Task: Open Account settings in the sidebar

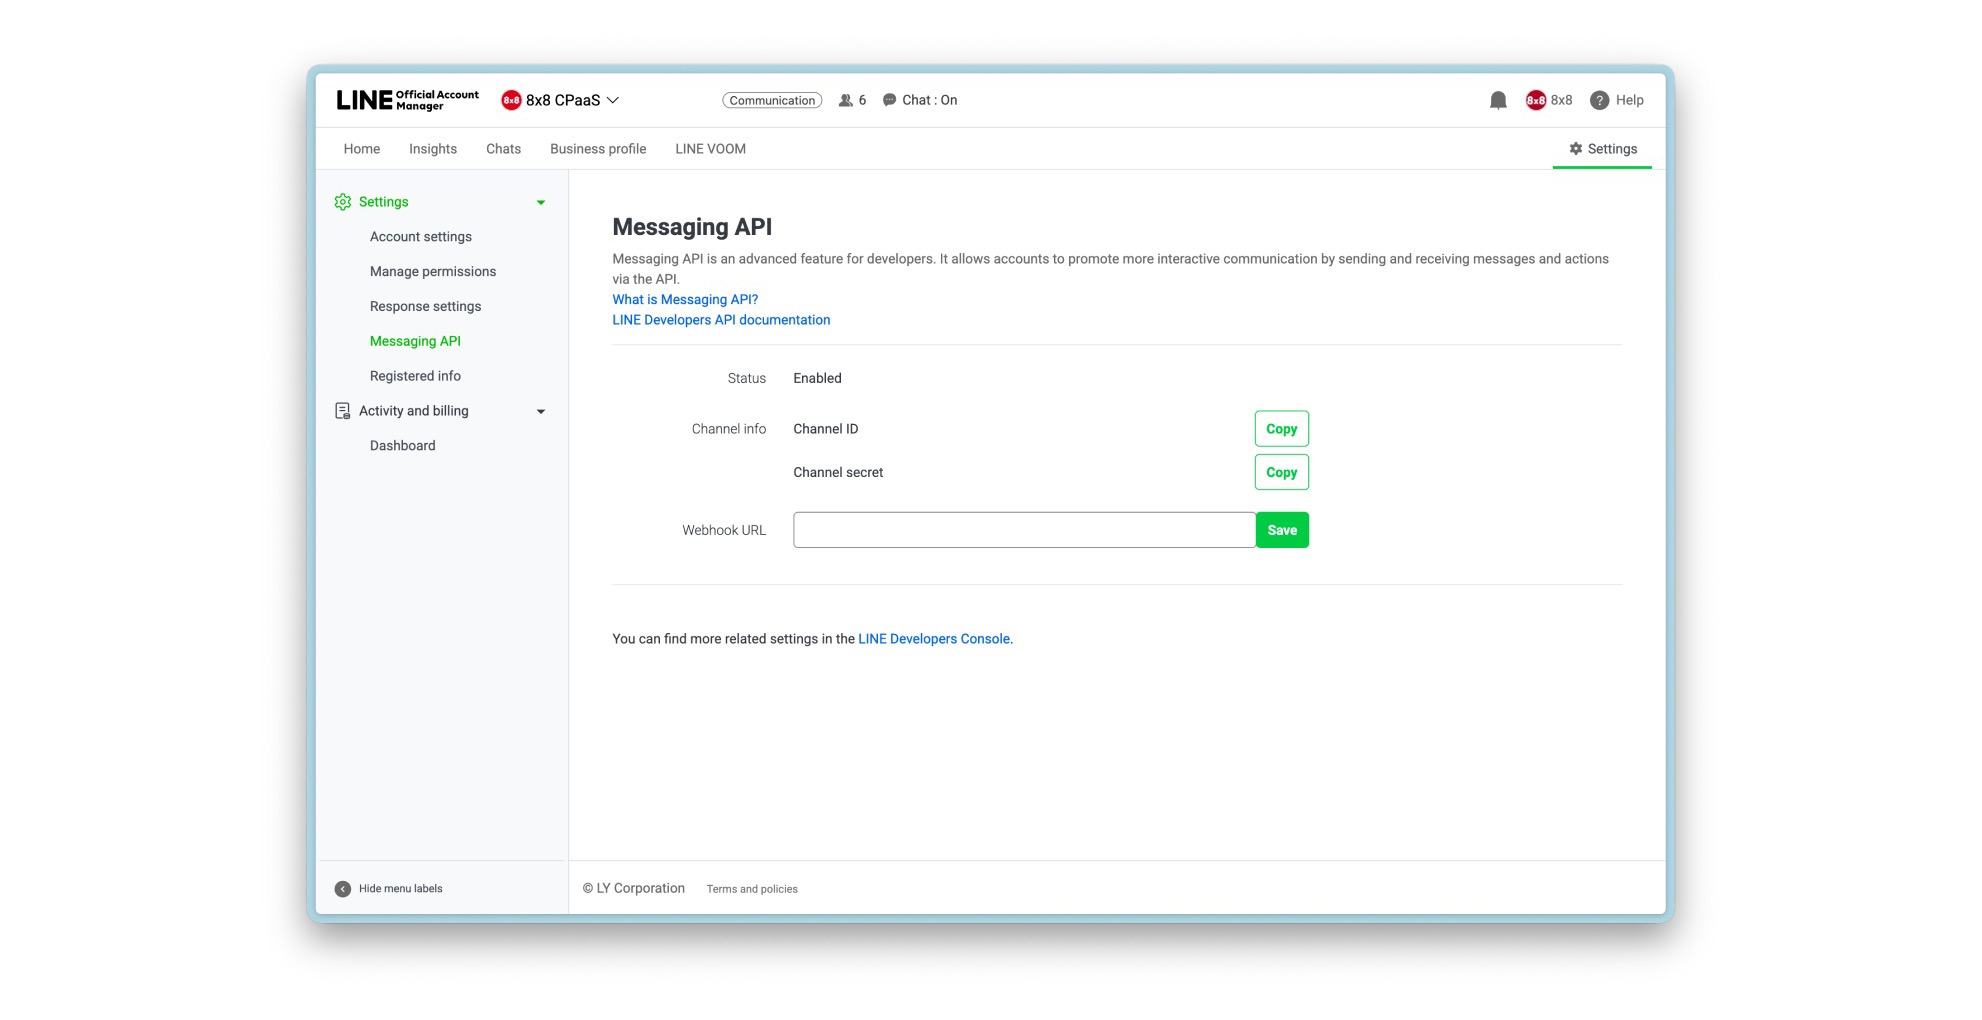Action: click(421, 237)
